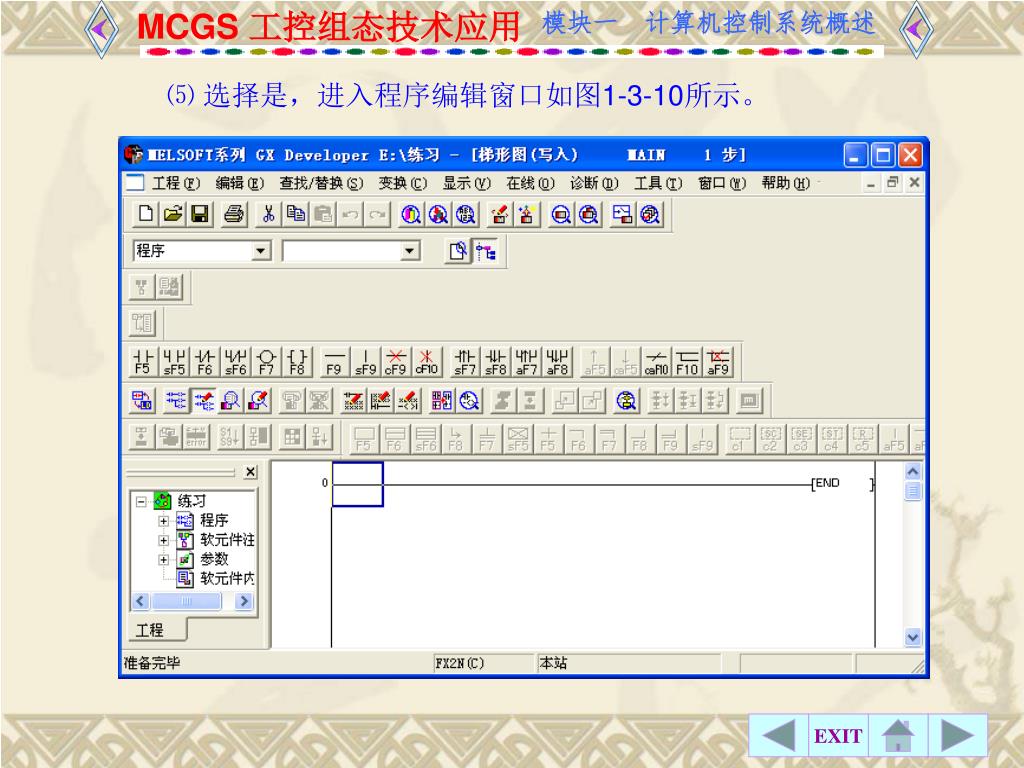
Task: Delete vertical line with cF10 tool
Action: 426,362
